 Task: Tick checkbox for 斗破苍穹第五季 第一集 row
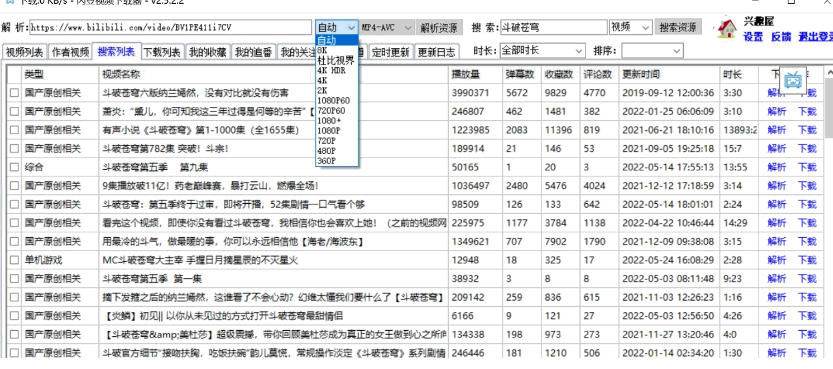(x=14, y=279)
